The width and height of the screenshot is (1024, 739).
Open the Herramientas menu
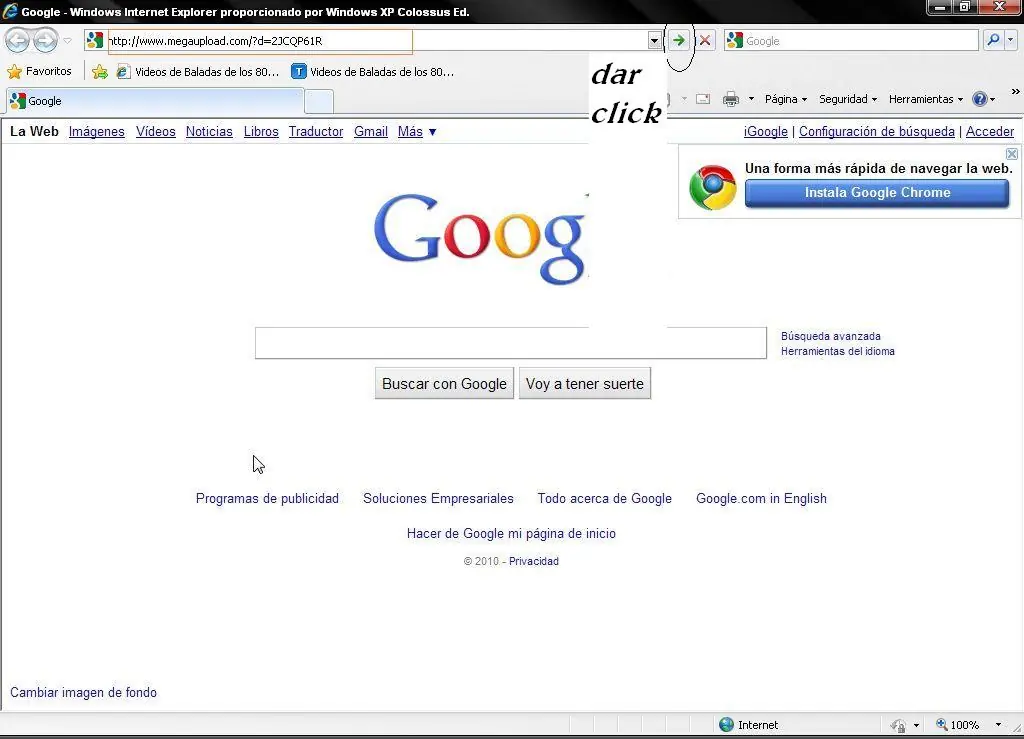[925, 99]
